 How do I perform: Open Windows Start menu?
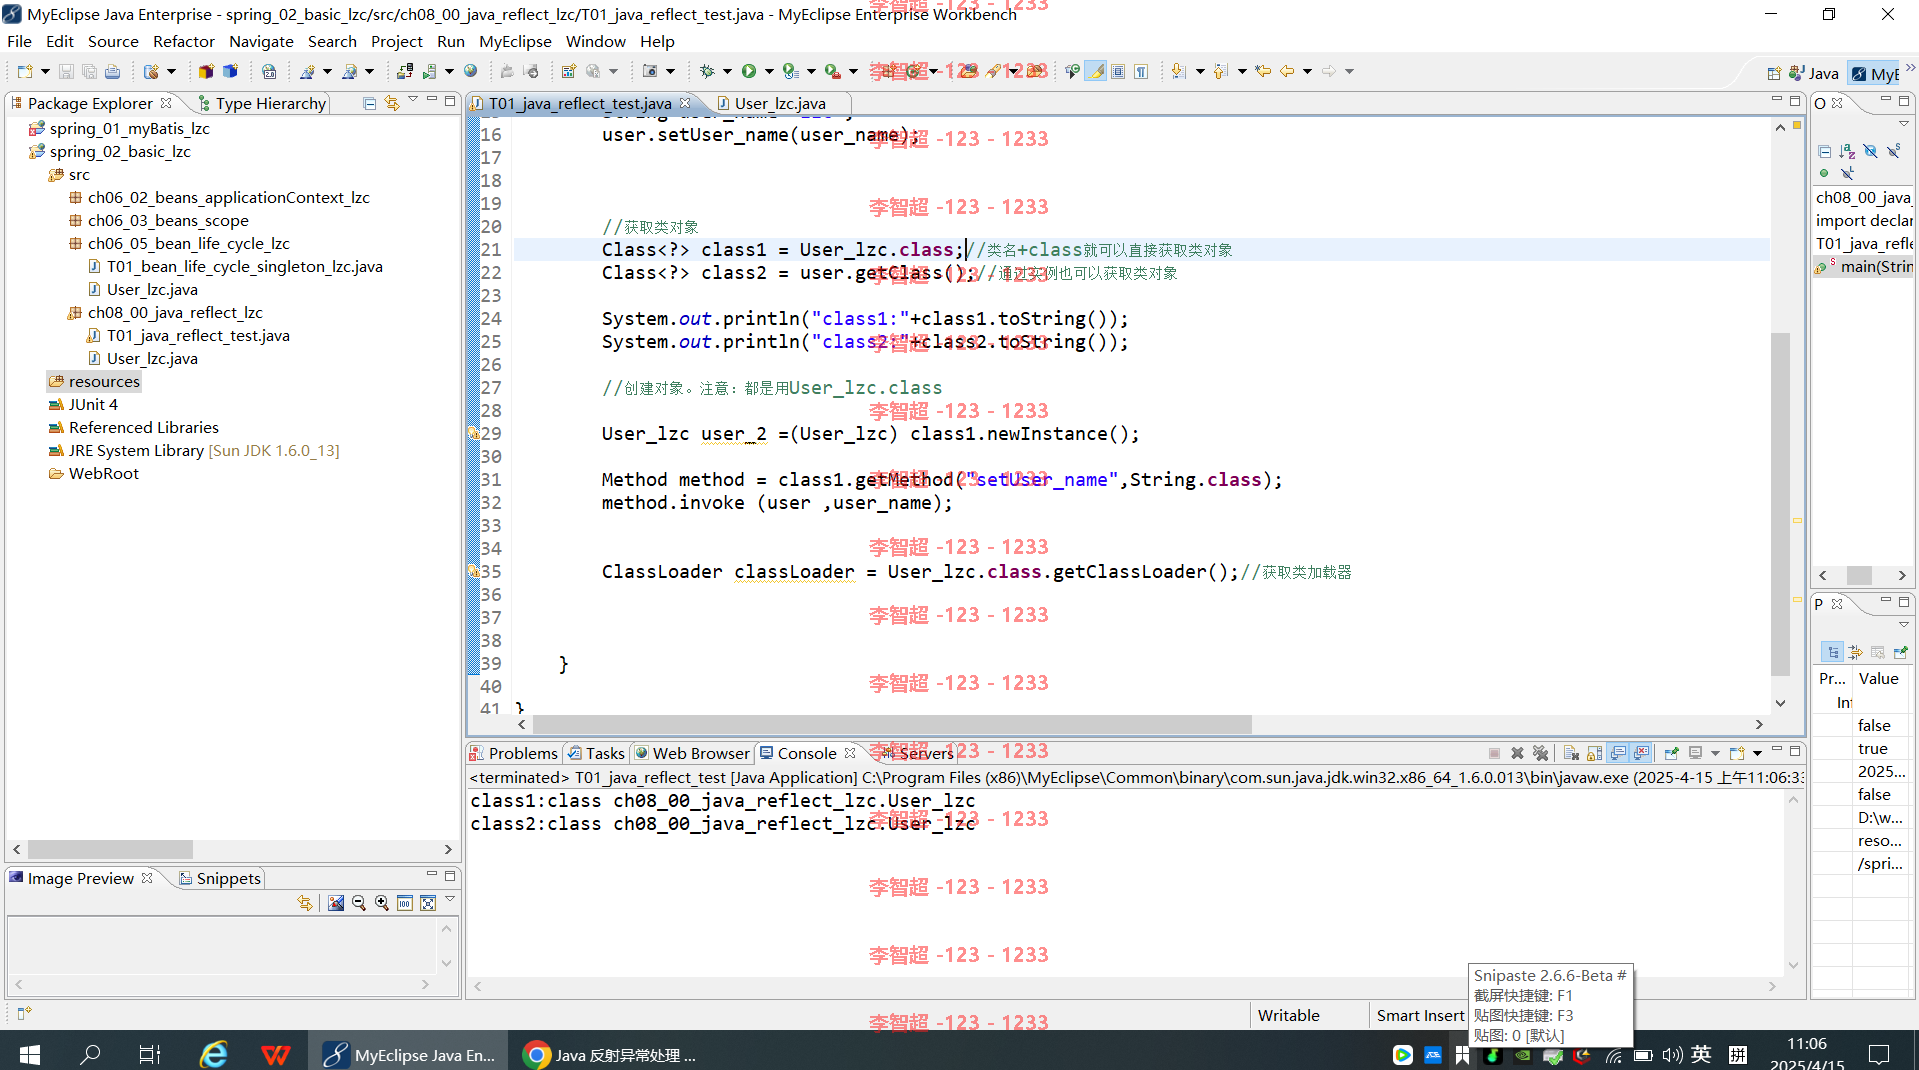point(30,1054)
